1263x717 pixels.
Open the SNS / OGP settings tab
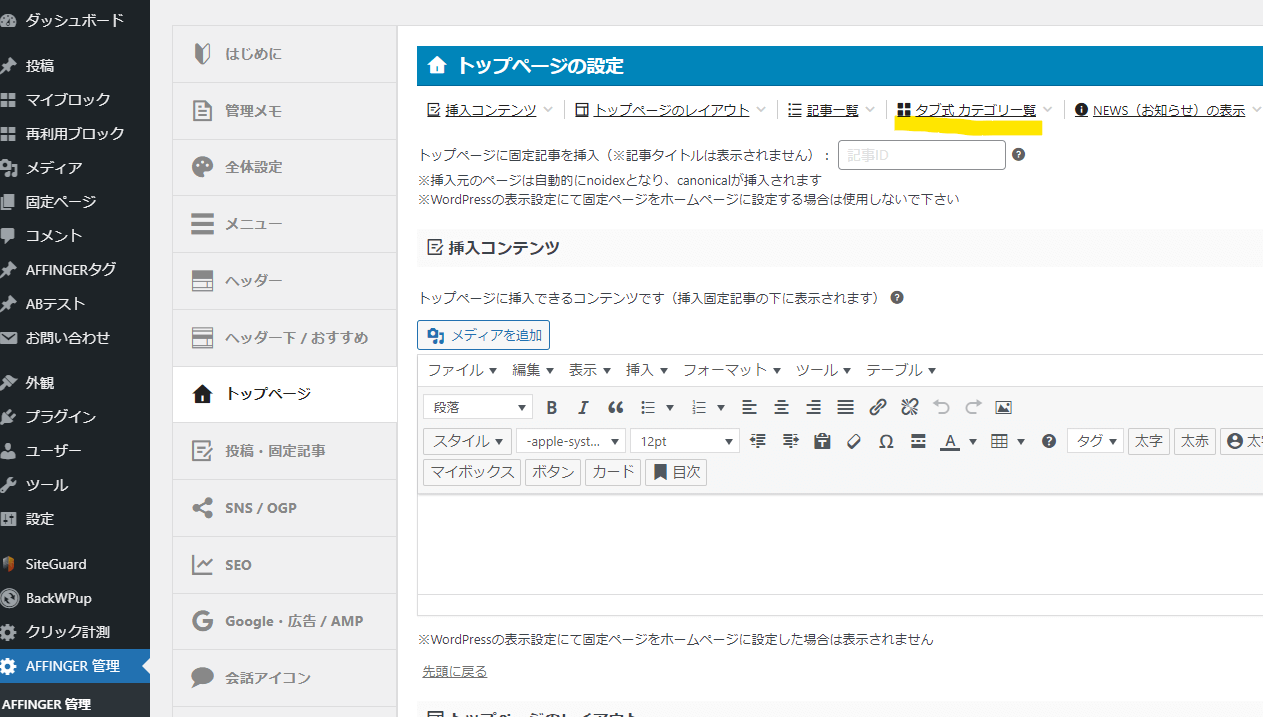click(x=285, y=508)
